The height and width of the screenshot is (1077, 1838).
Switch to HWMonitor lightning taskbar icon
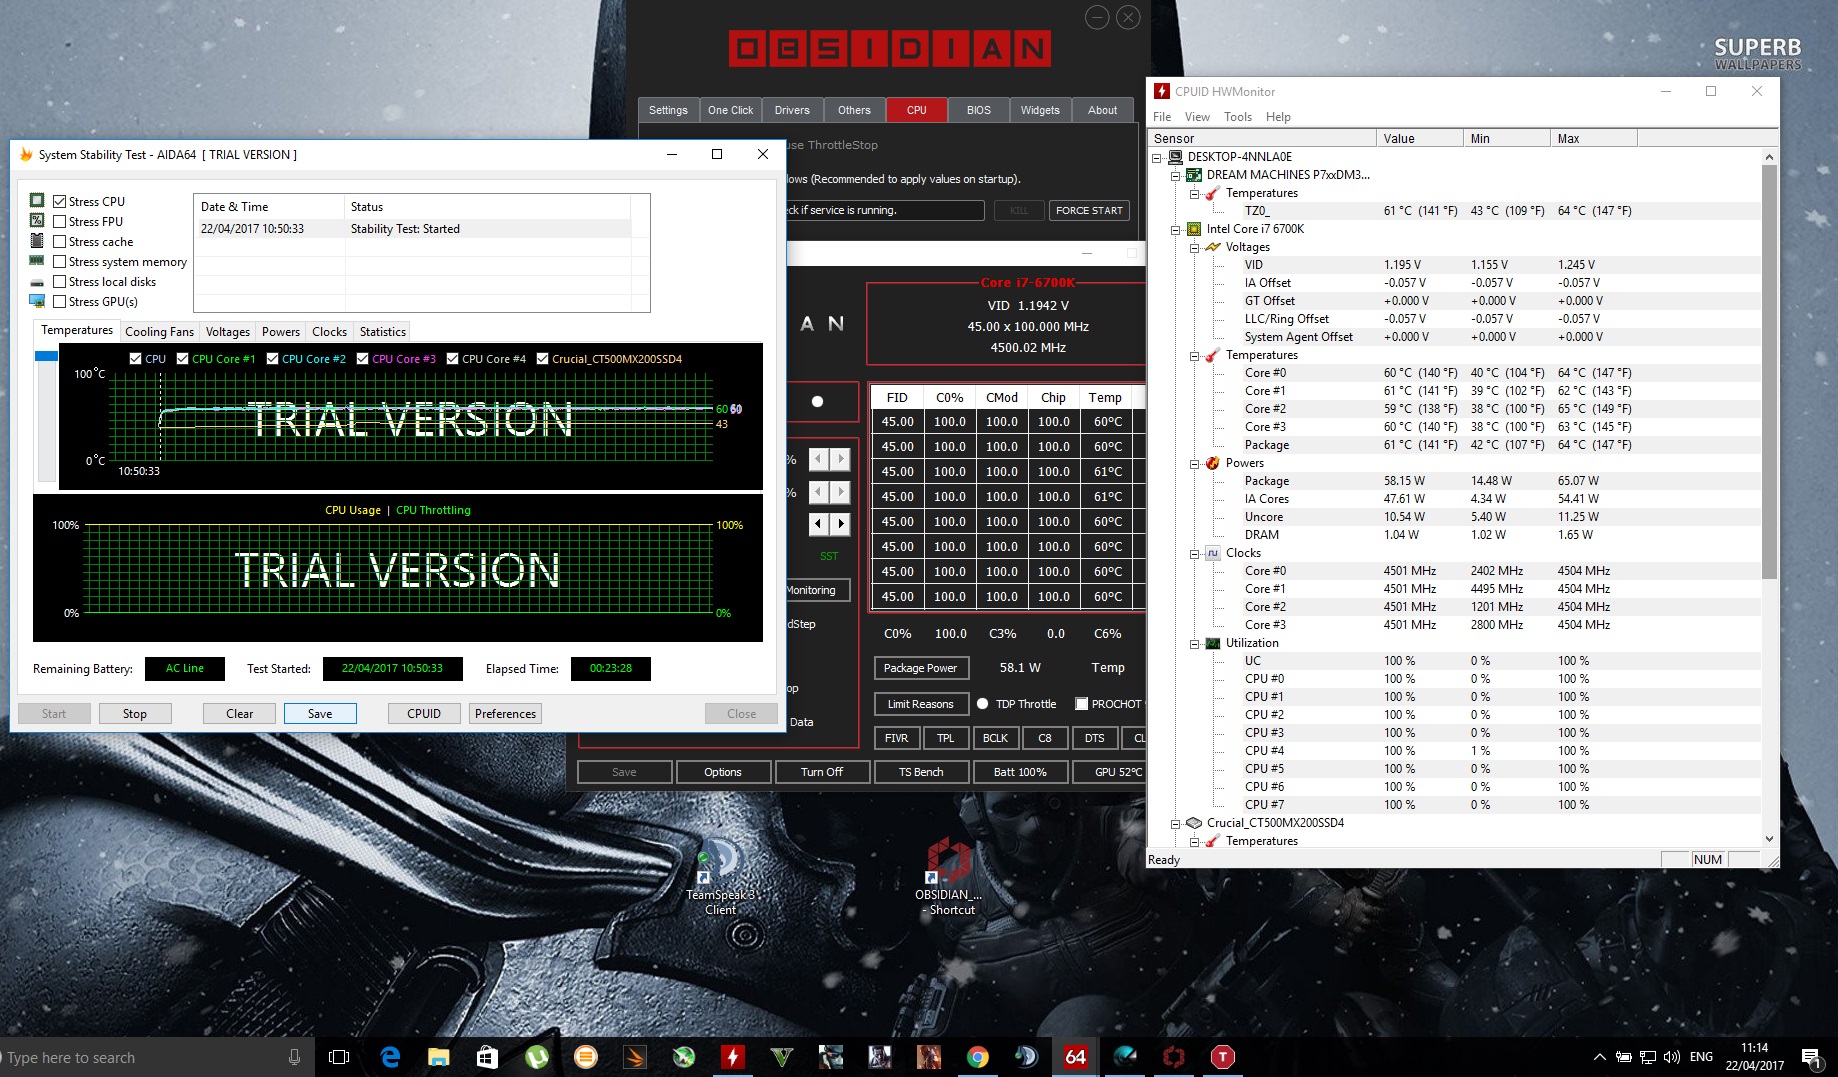pos(733,1057)
